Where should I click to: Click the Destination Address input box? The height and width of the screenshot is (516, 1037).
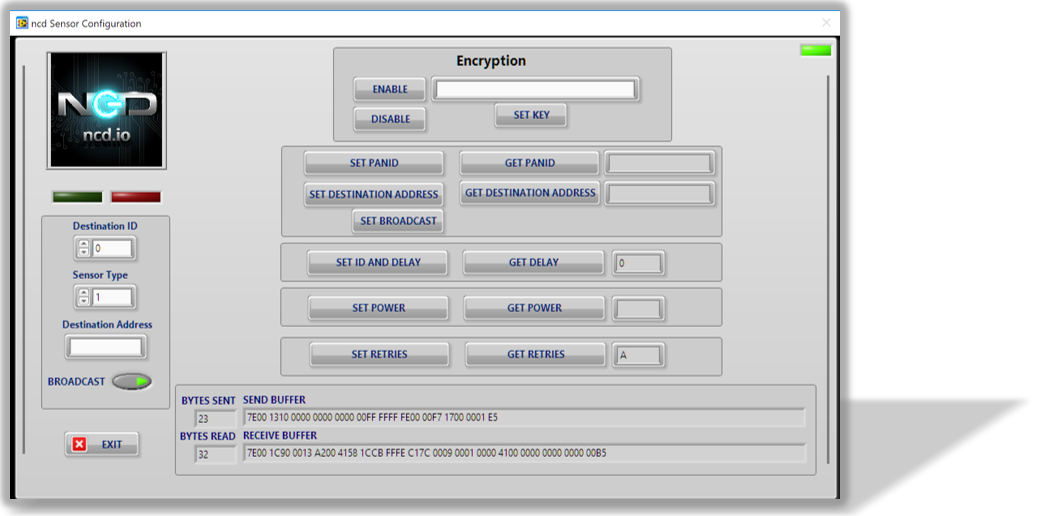pyautogui.click(x=106, y=347)
